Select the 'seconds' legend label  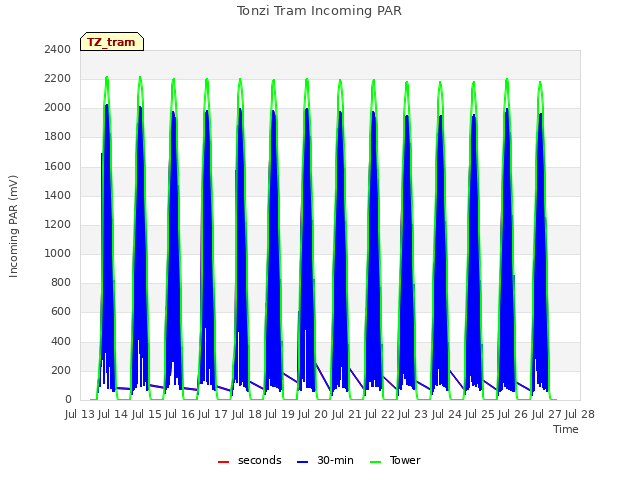[x=260, y=460]
